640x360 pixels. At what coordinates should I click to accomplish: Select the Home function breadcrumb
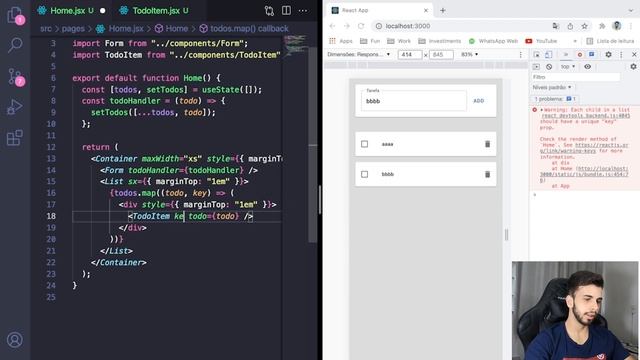(177, 29)
